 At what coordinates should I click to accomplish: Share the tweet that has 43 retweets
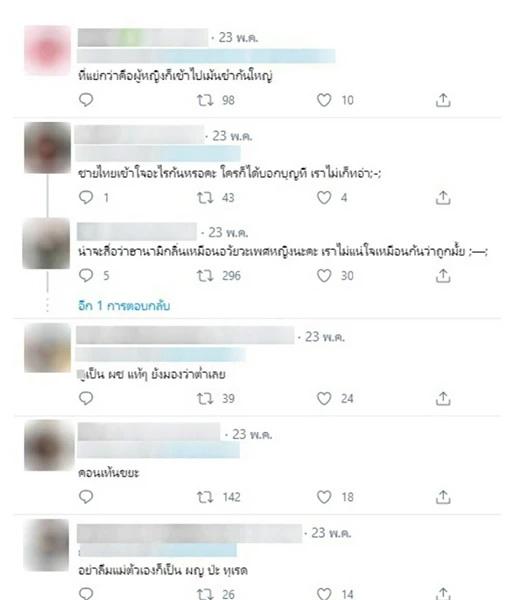443,198
